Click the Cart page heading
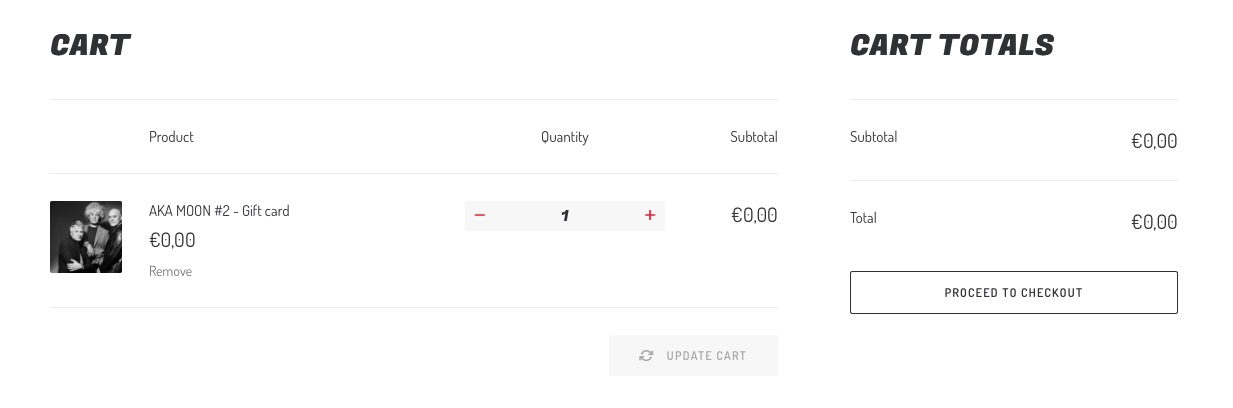 90,45
